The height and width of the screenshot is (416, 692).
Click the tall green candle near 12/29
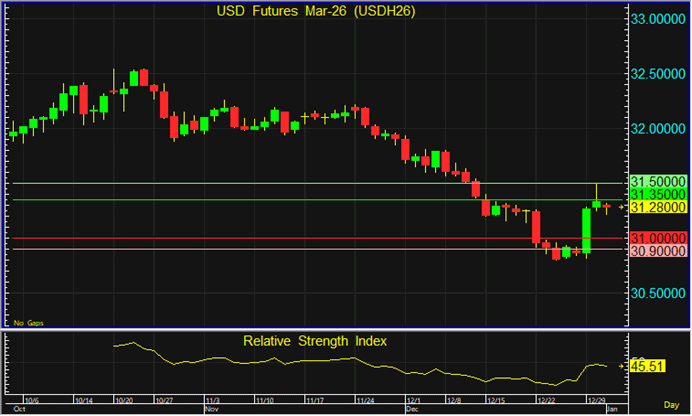(x=586, y=230)
